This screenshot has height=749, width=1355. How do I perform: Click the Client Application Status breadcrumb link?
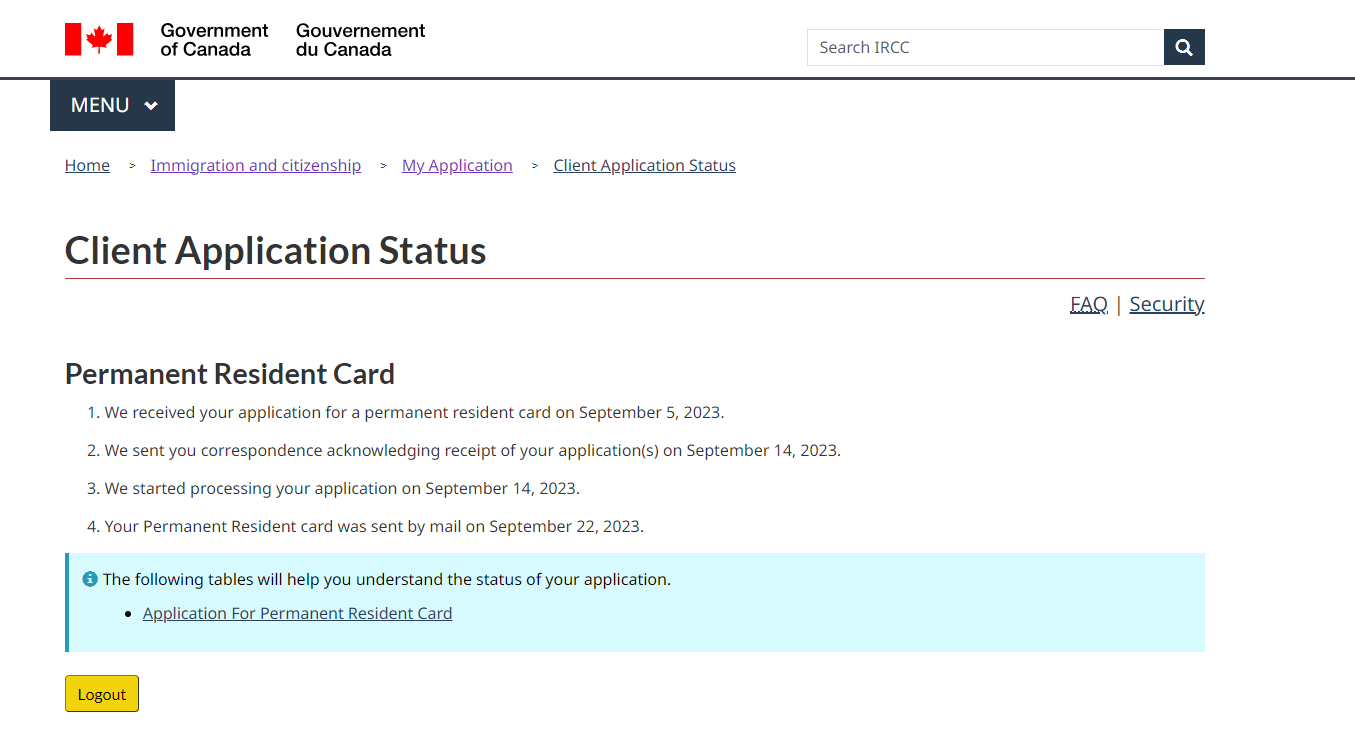[644, 166]
